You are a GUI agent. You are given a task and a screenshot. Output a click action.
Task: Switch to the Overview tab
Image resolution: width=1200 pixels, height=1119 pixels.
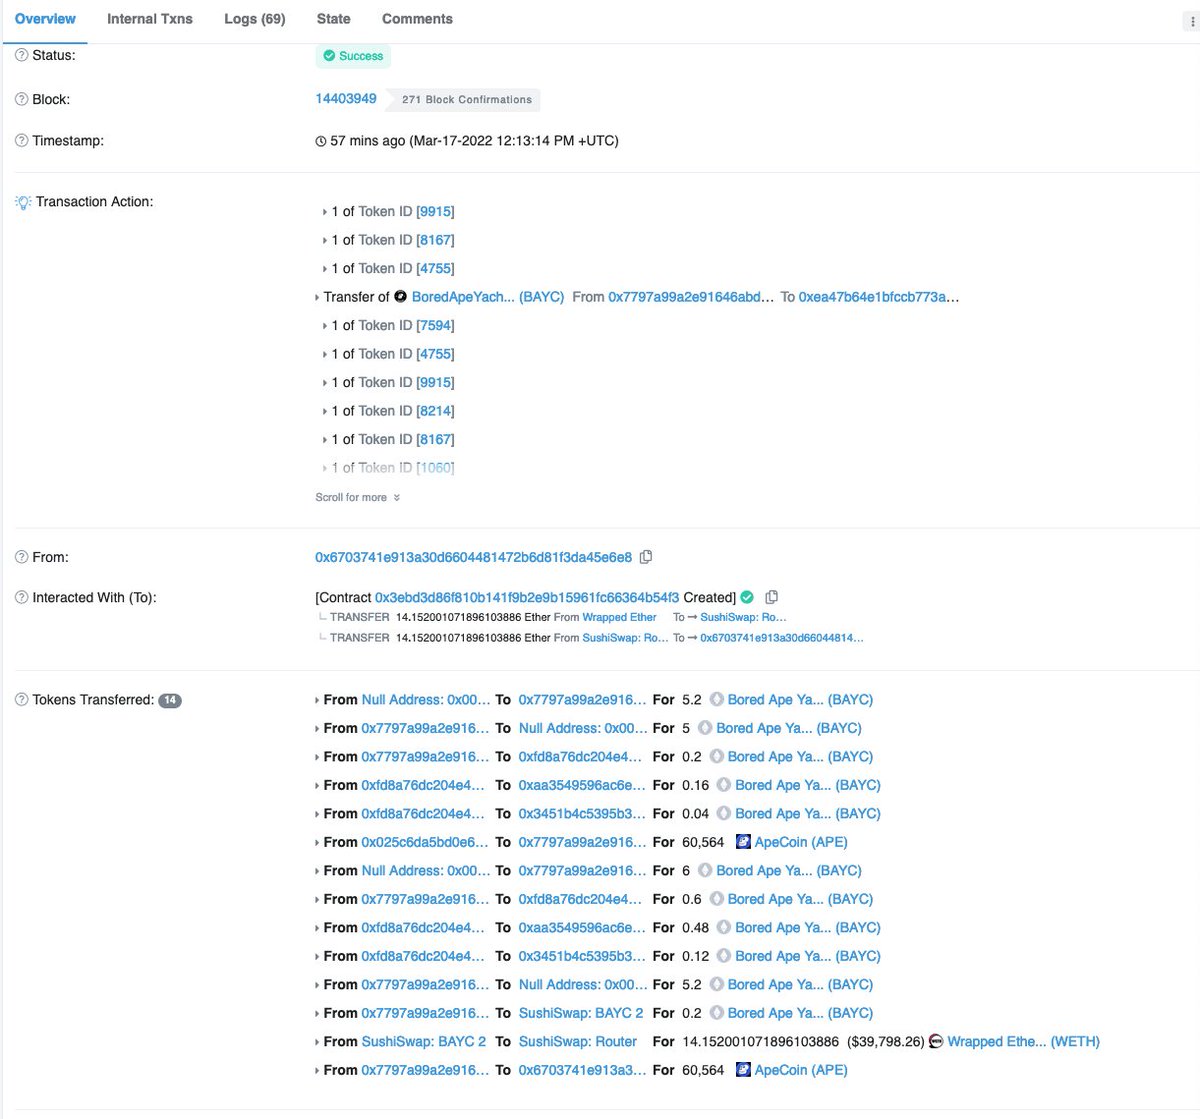tap(45, 19)
